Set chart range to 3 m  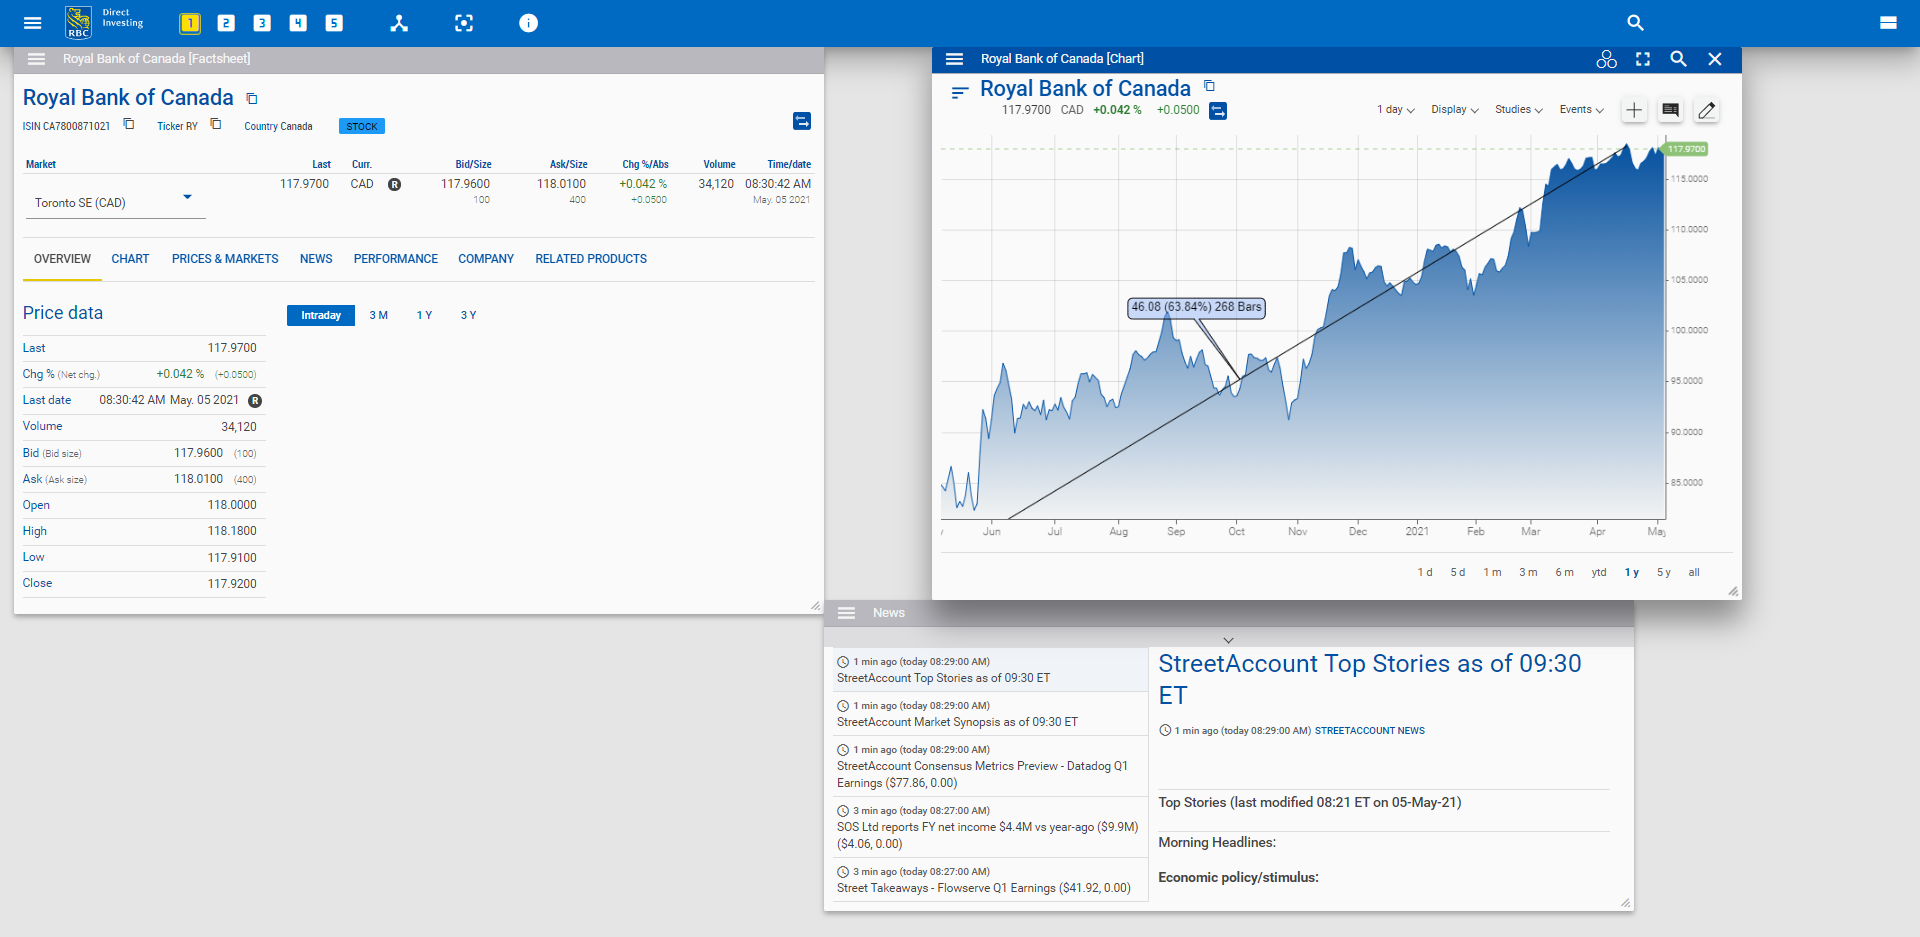(x=1529, y=573)
